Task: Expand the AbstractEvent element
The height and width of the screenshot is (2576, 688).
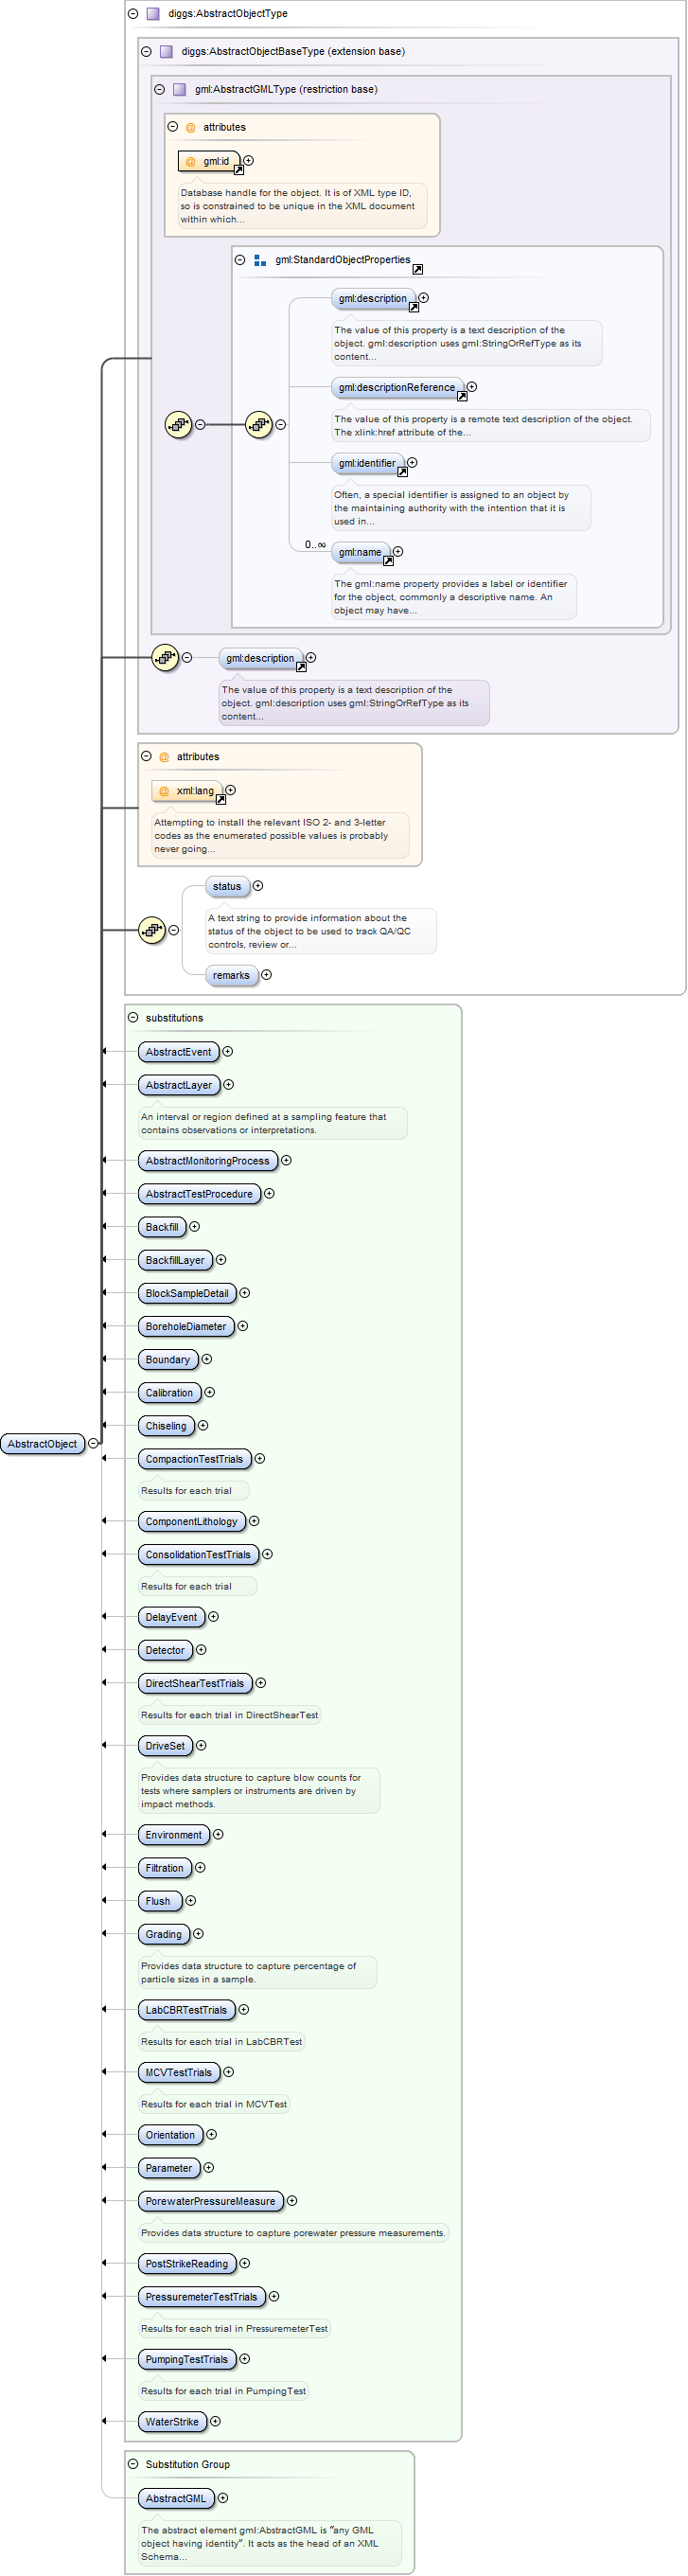Action: [228, 1052]
